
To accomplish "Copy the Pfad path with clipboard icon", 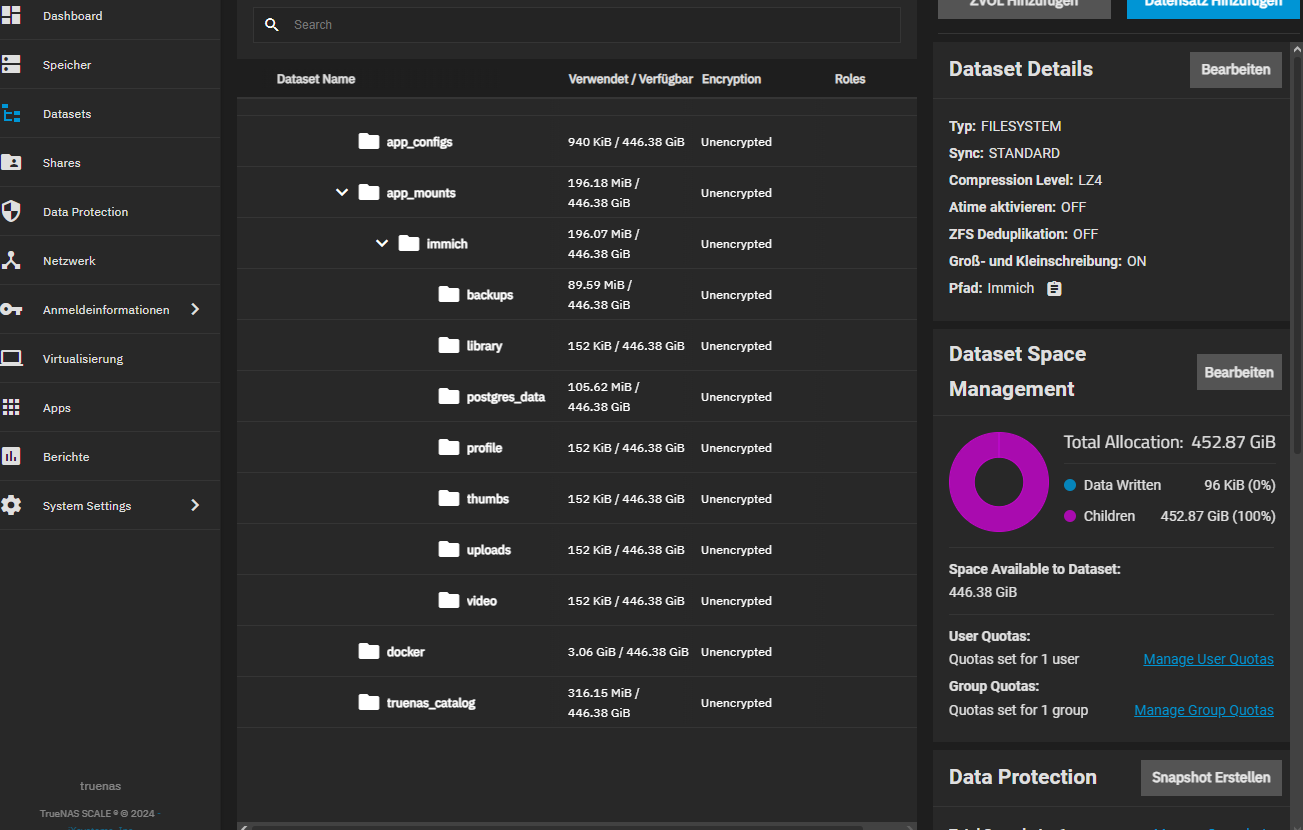I will (1054, 289).
